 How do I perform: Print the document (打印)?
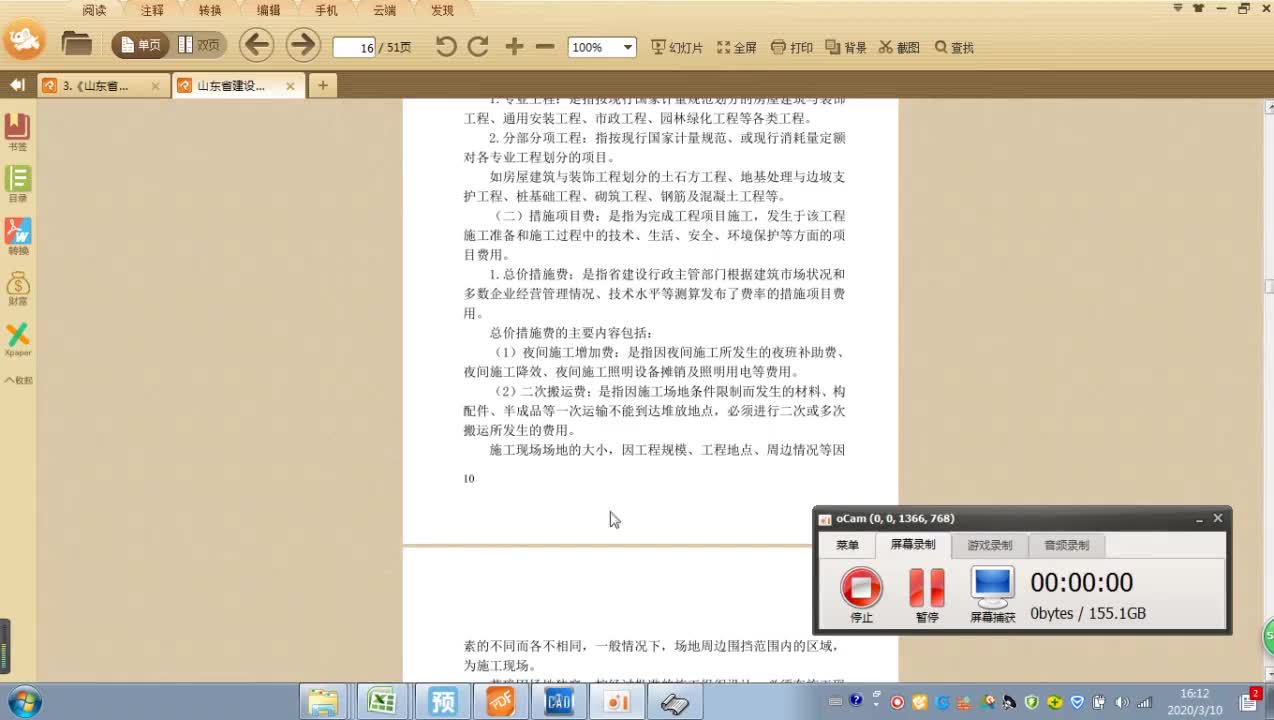pyautogui.click(x=792, y=47)
